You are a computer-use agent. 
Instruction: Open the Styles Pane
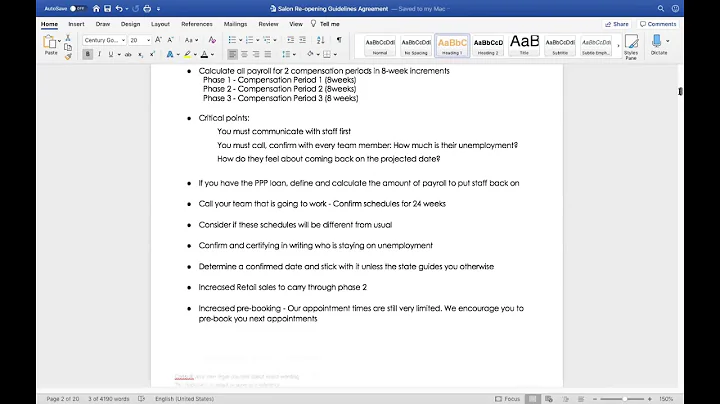pos(631,47)
